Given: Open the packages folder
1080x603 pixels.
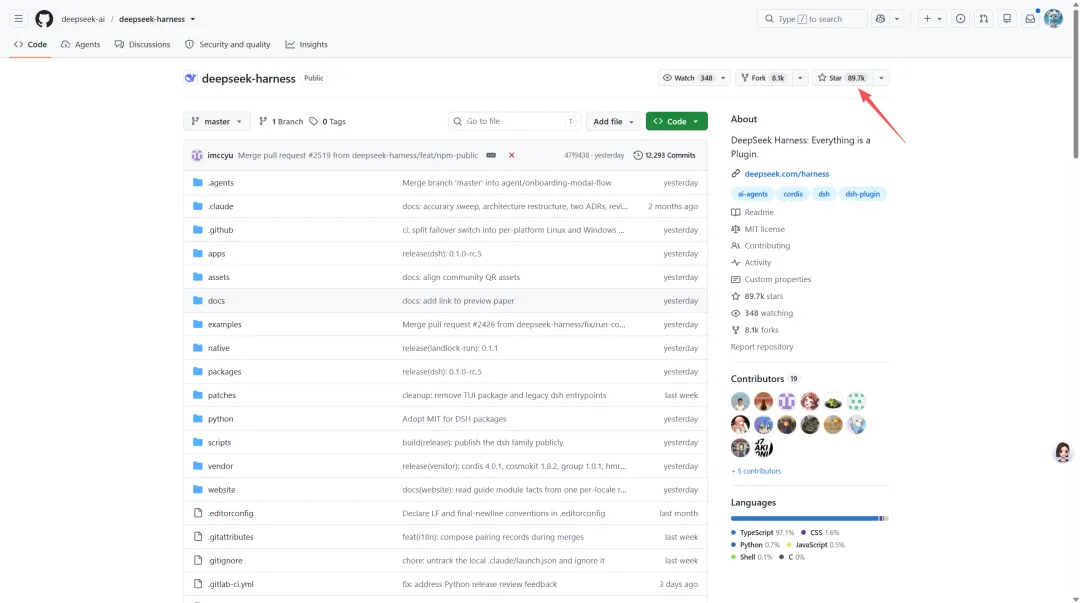Looking at the screenshot, I should (225, 371).
